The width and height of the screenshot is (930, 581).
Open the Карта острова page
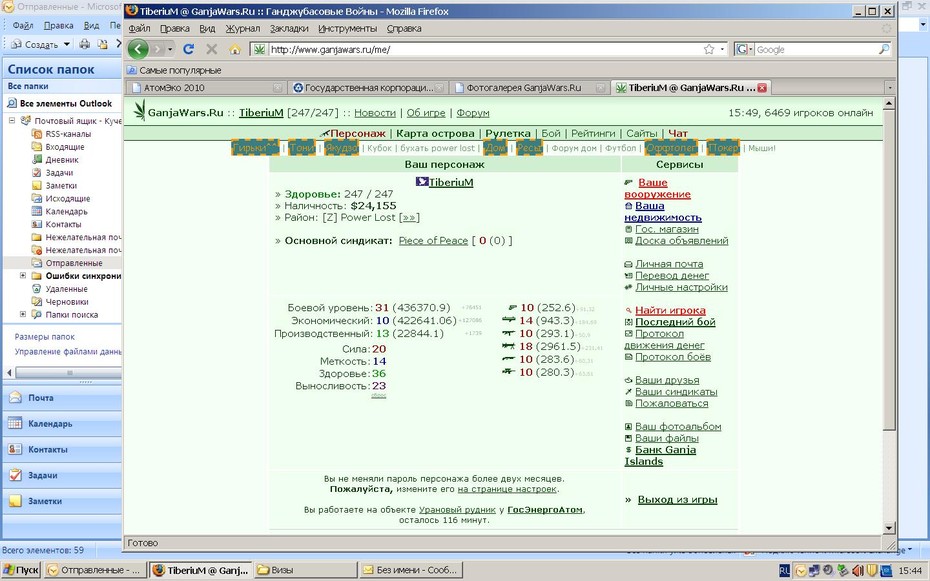click(x=435, y=133)
